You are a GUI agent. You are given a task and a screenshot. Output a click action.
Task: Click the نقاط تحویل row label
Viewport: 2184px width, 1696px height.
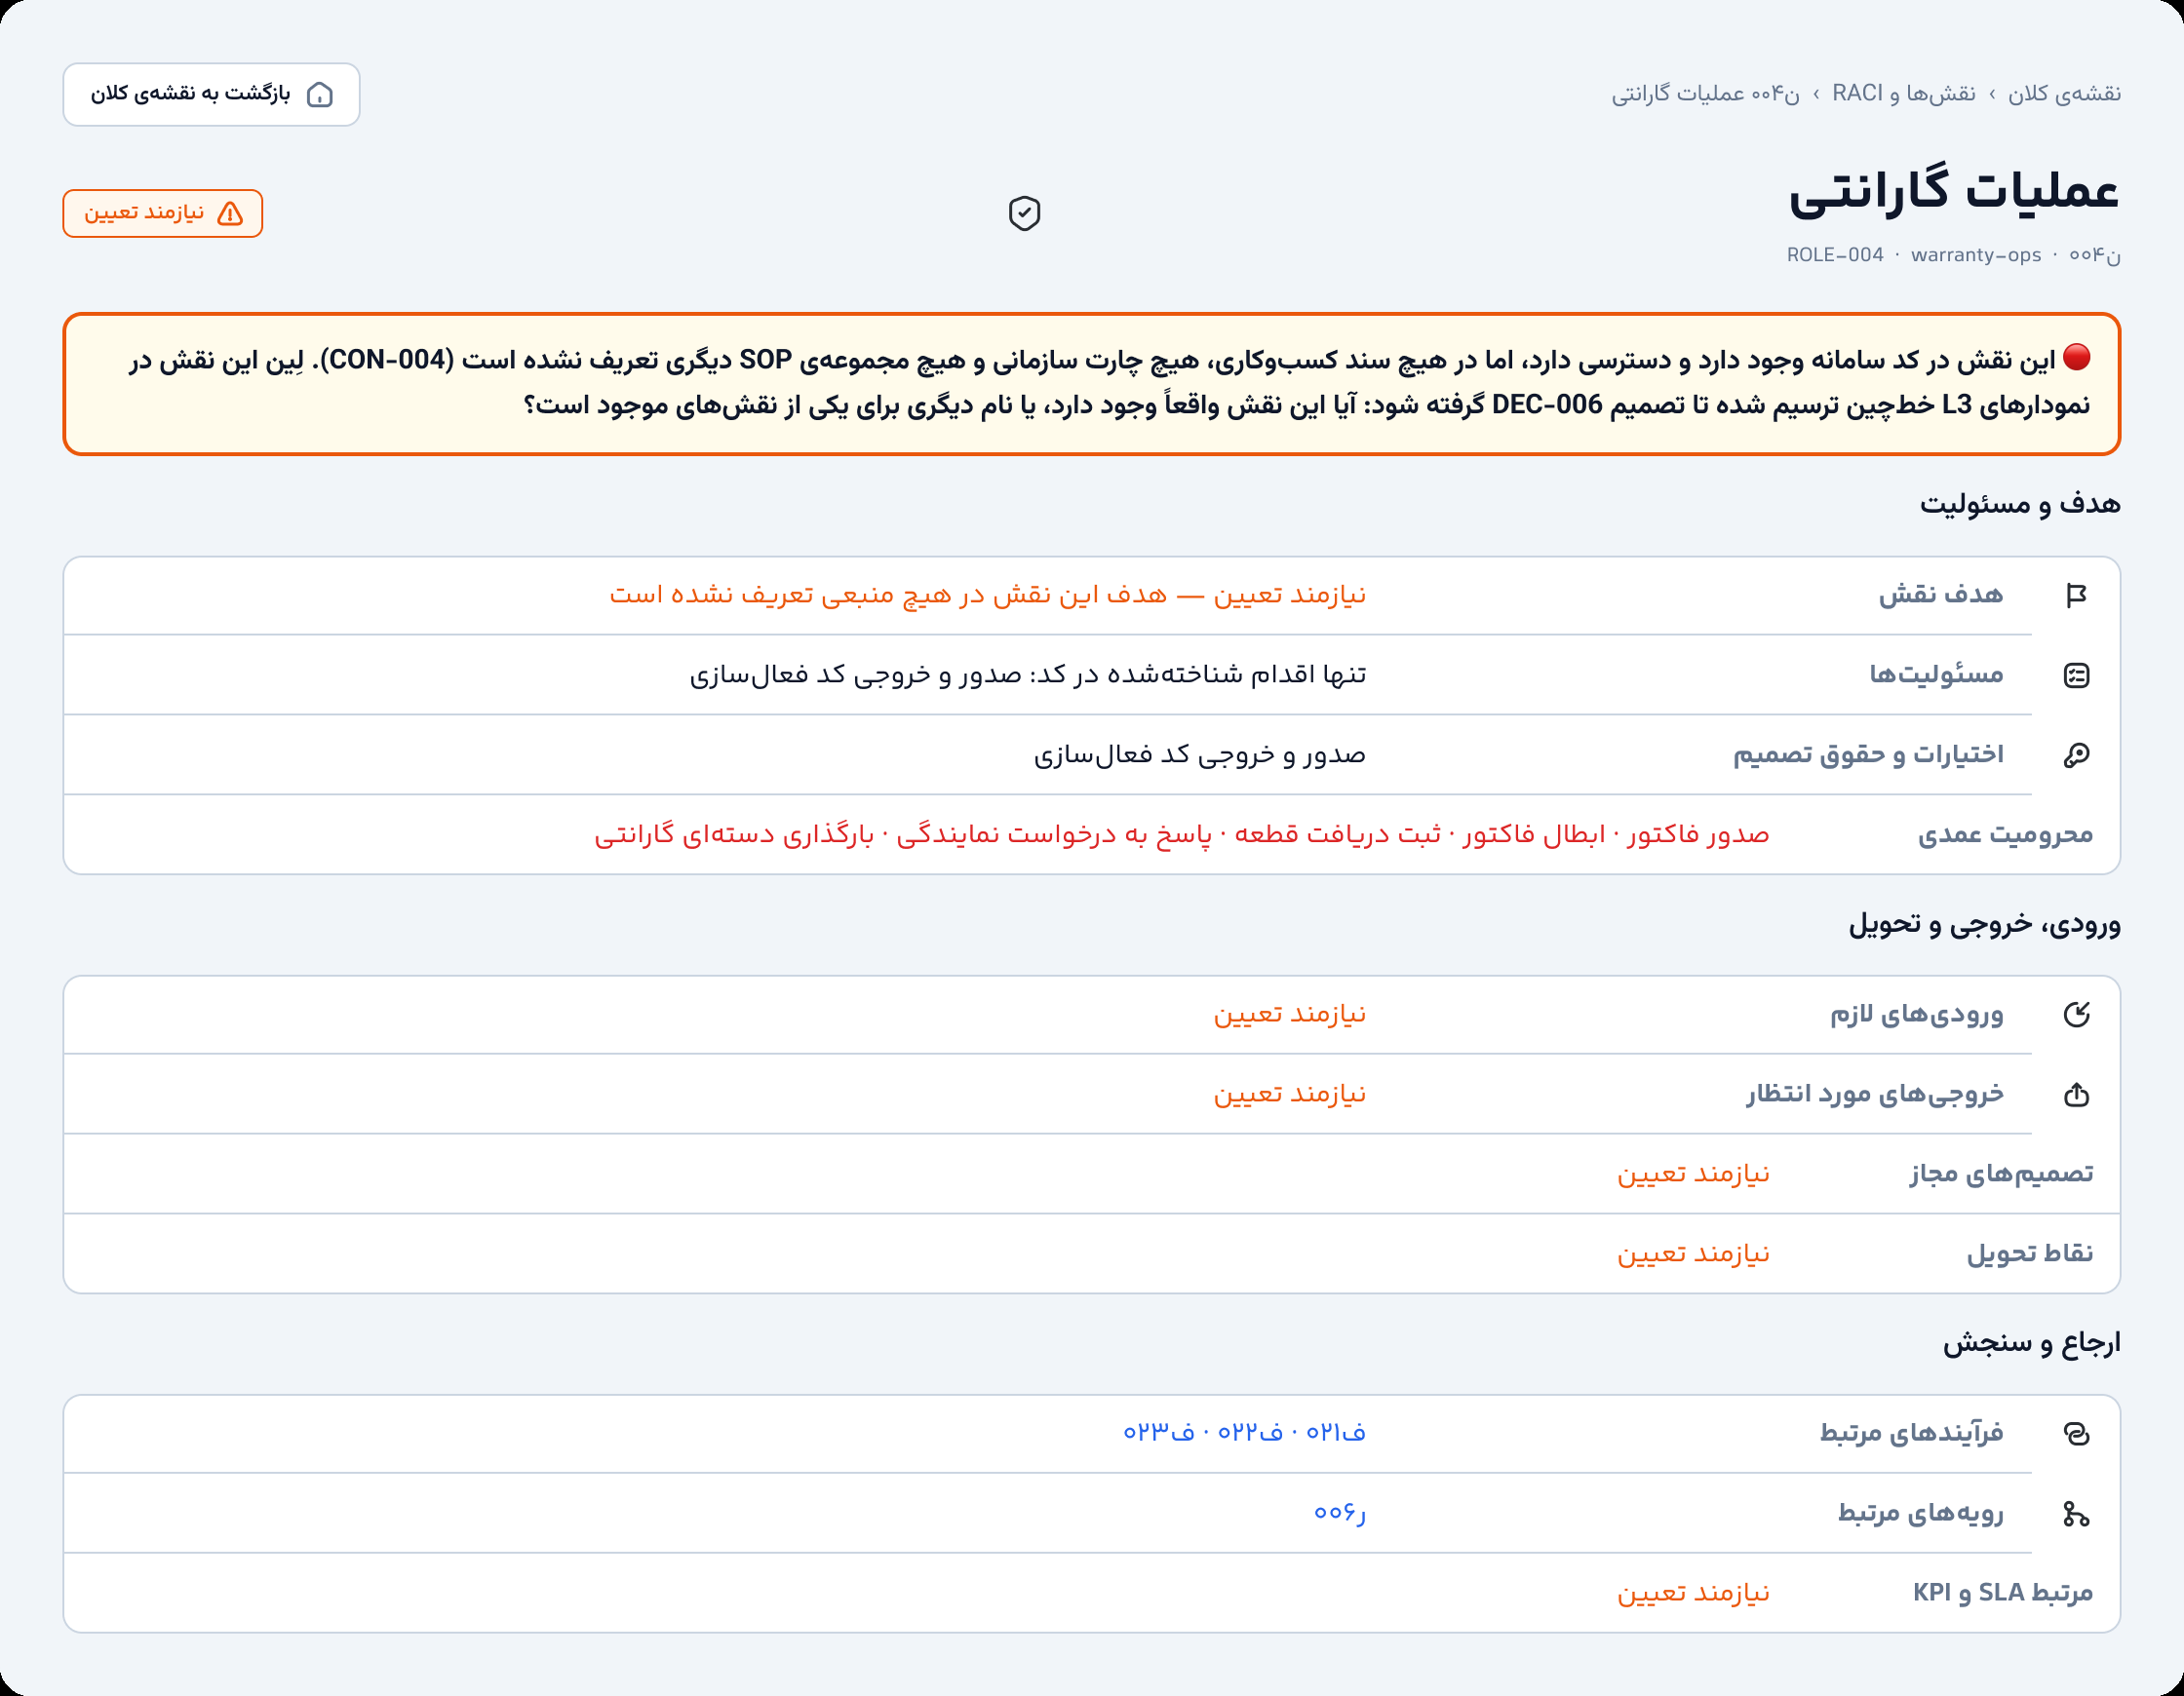click(x=2030, y=1253)
